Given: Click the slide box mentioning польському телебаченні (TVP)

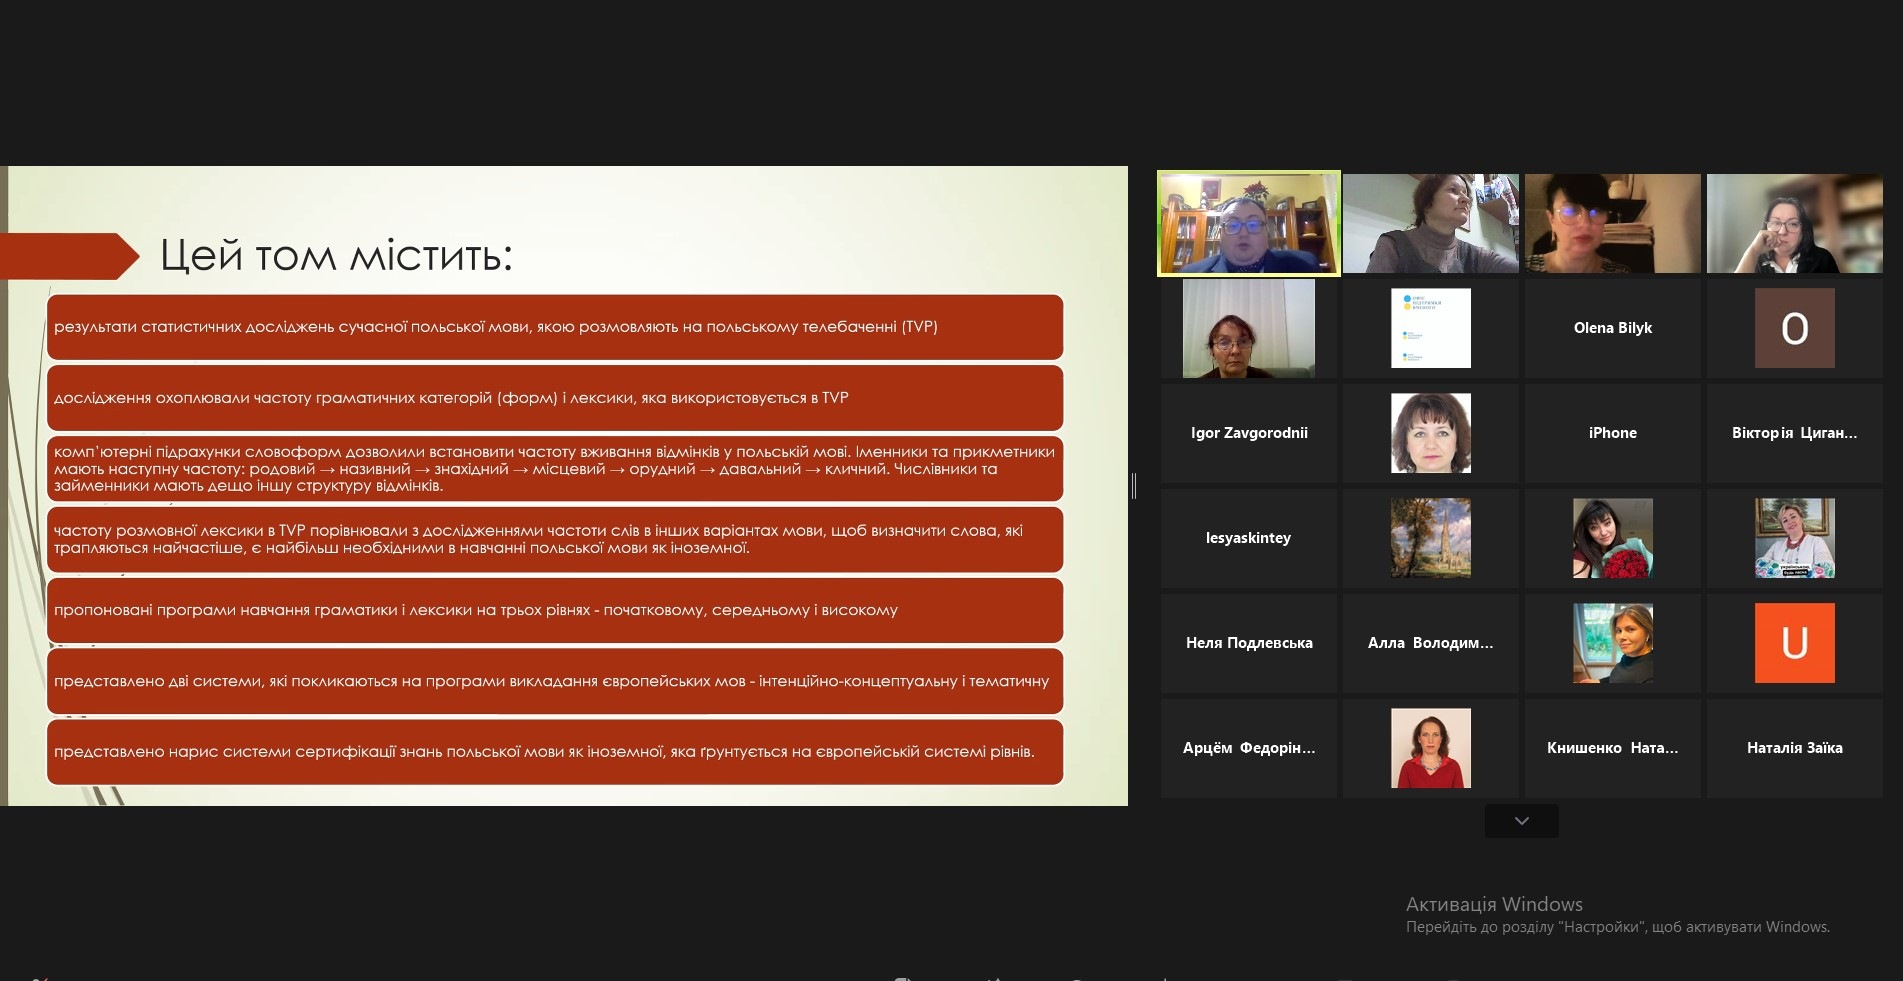Looking at the screenshot, I should [x=554, y=327].
